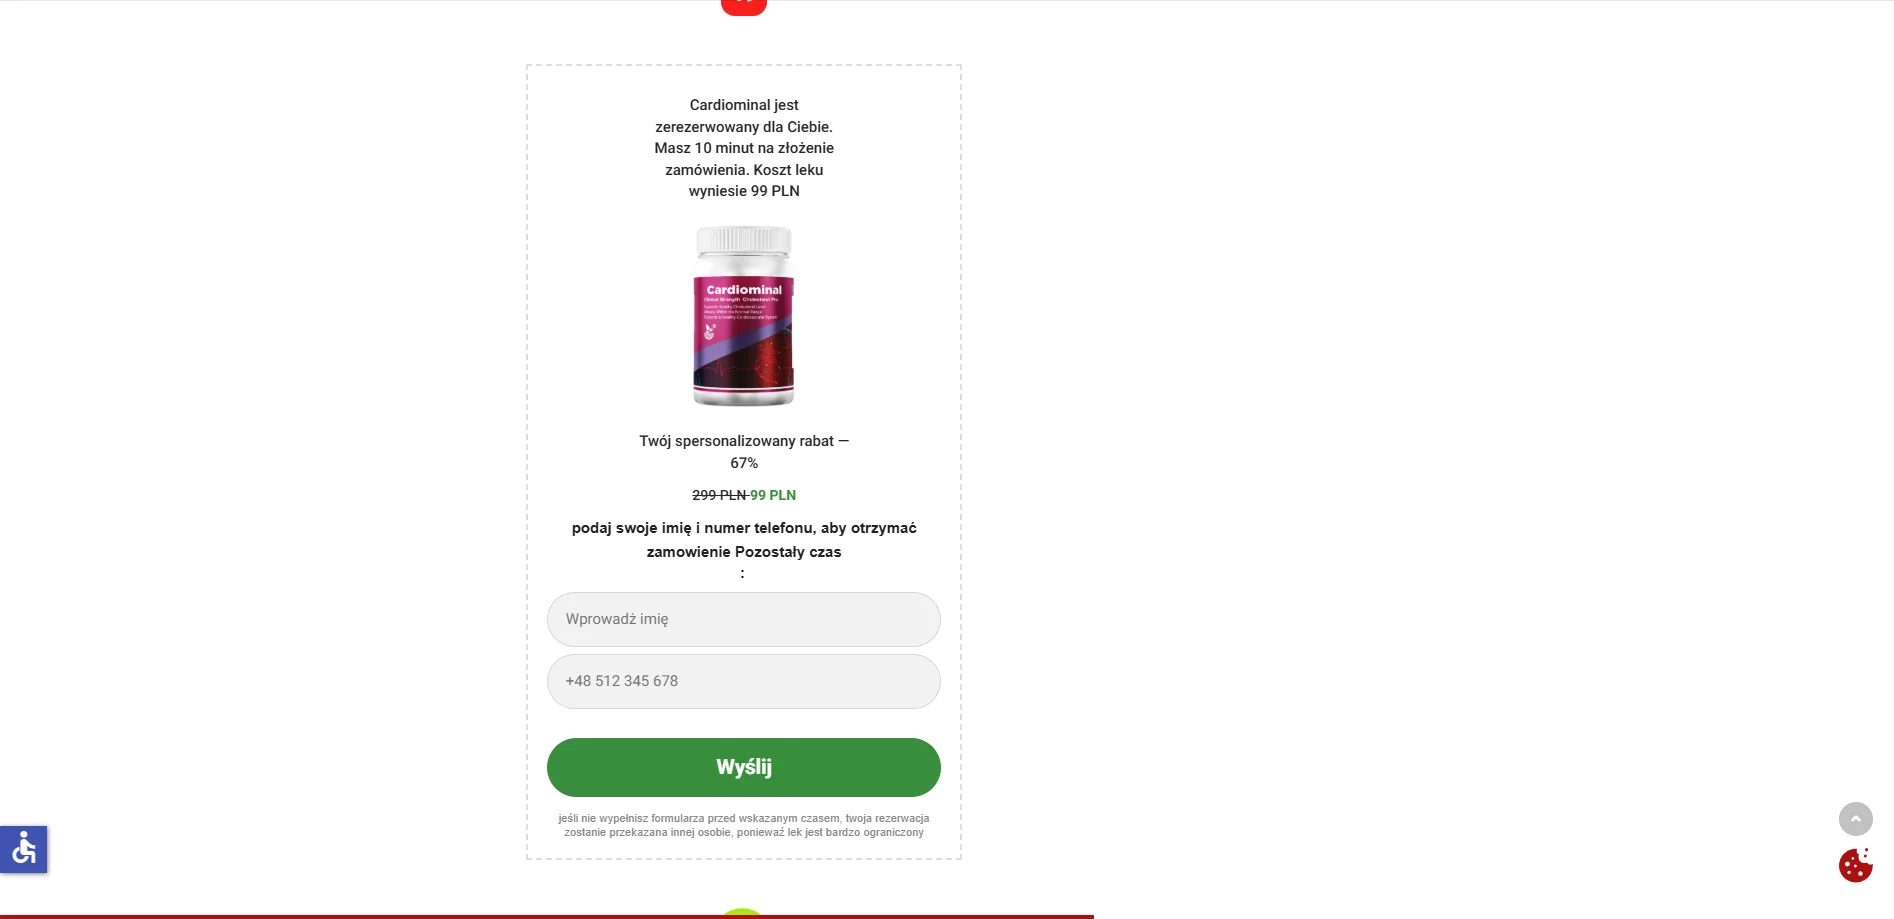Submit the form with Wyślij button
The height and width of the screenshot is (919, 1894).
coord(744,767)
